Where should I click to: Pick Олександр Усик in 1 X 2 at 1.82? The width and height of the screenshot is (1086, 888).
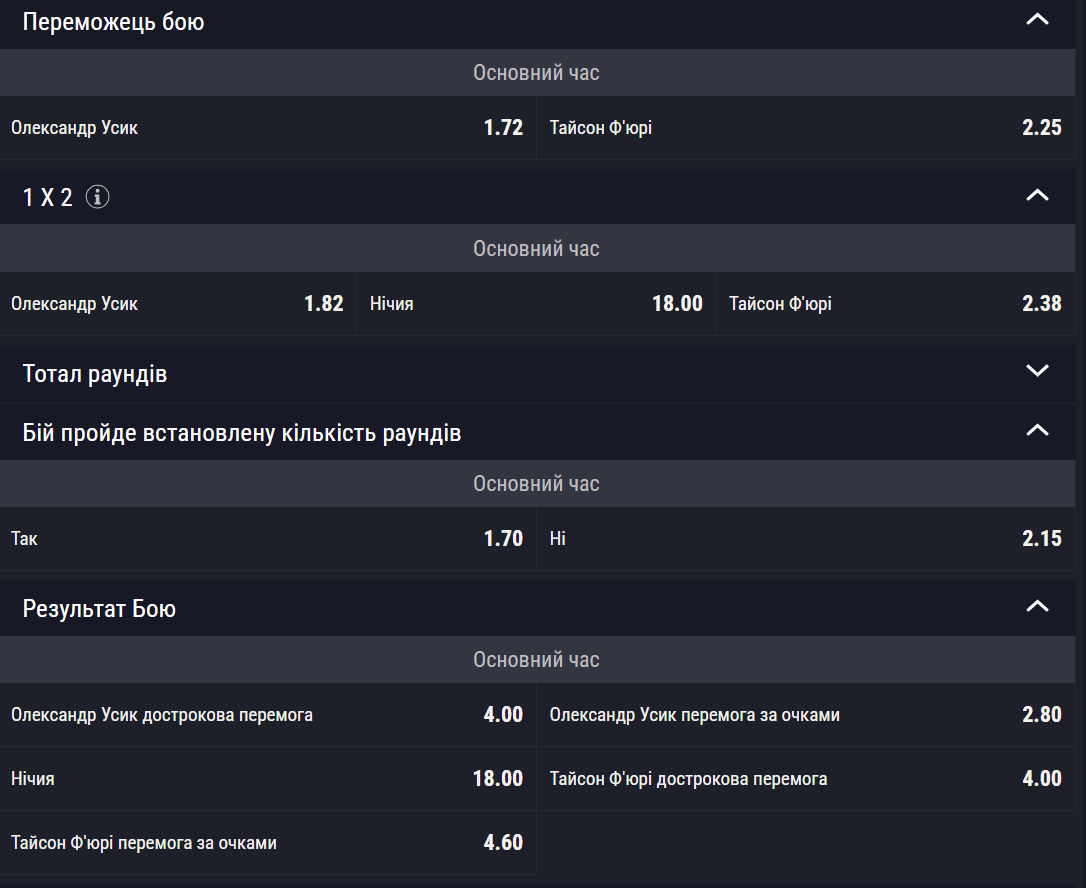click(177, 304)
